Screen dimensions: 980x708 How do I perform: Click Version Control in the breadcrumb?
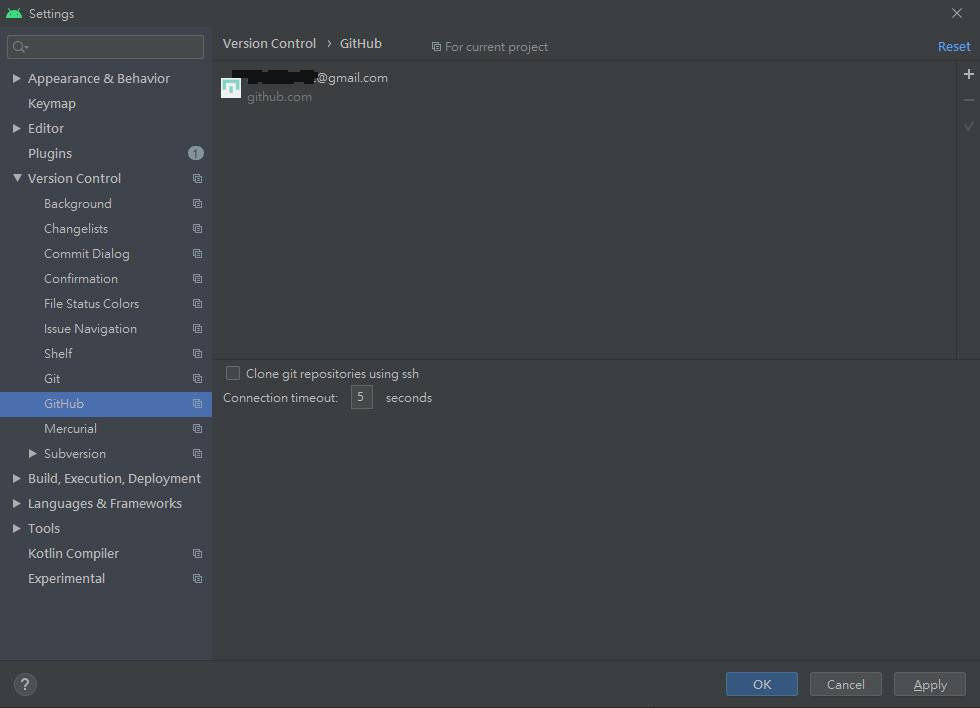tap(269, 44)
